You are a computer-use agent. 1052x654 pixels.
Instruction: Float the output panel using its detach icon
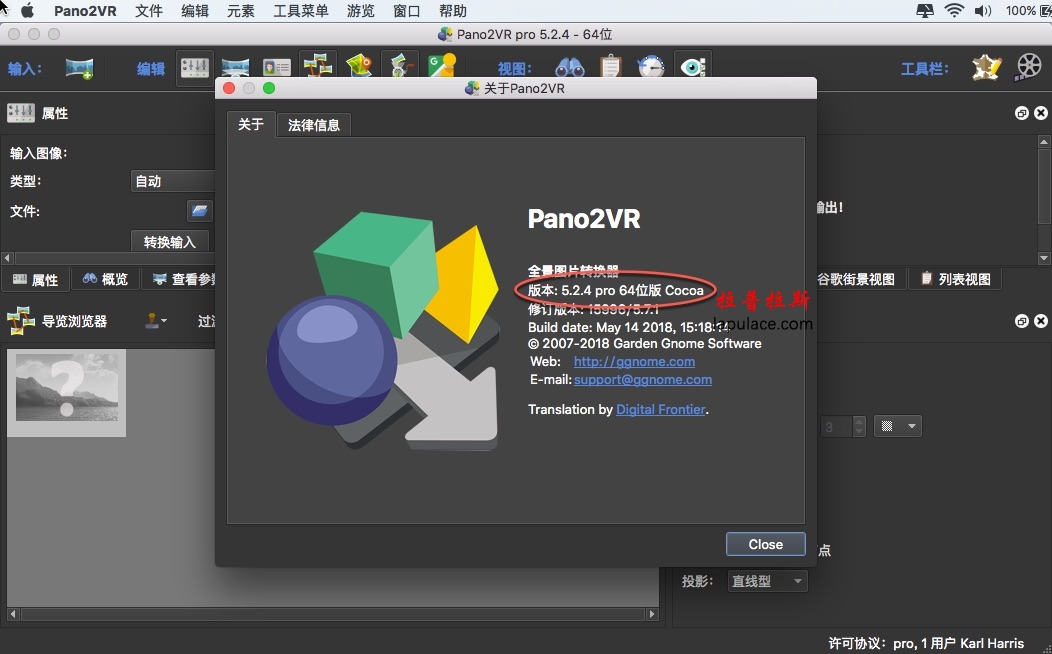tap(1021, 113)
